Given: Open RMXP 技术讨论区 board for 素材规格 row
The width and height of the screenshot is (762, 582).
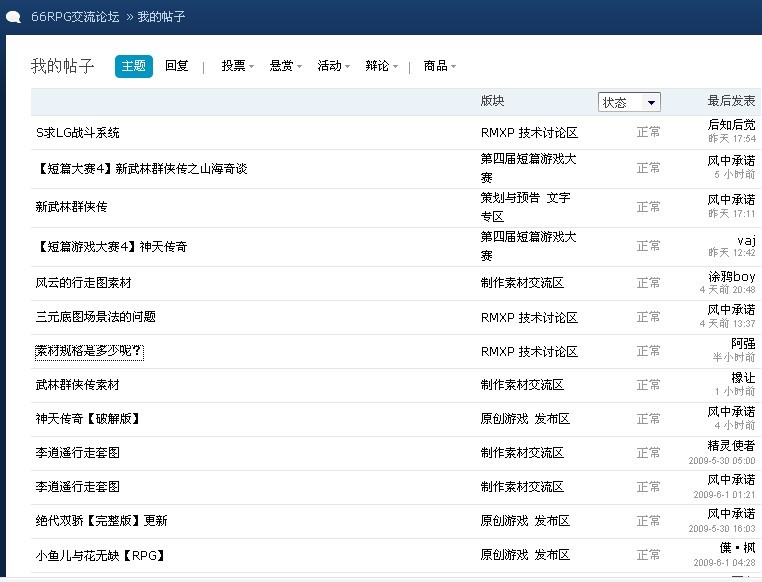Looking at the screenshot, I should coord(529,351).
